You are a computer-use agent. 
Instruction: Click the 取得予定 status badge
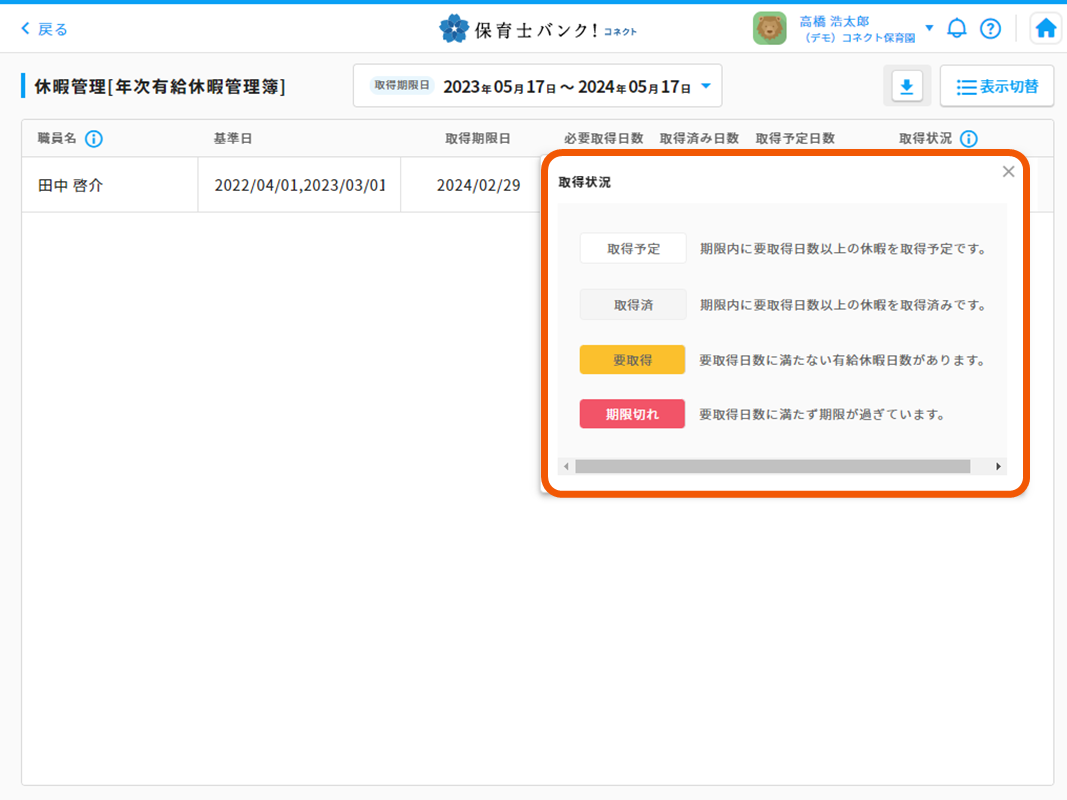[x=632, y=249]
